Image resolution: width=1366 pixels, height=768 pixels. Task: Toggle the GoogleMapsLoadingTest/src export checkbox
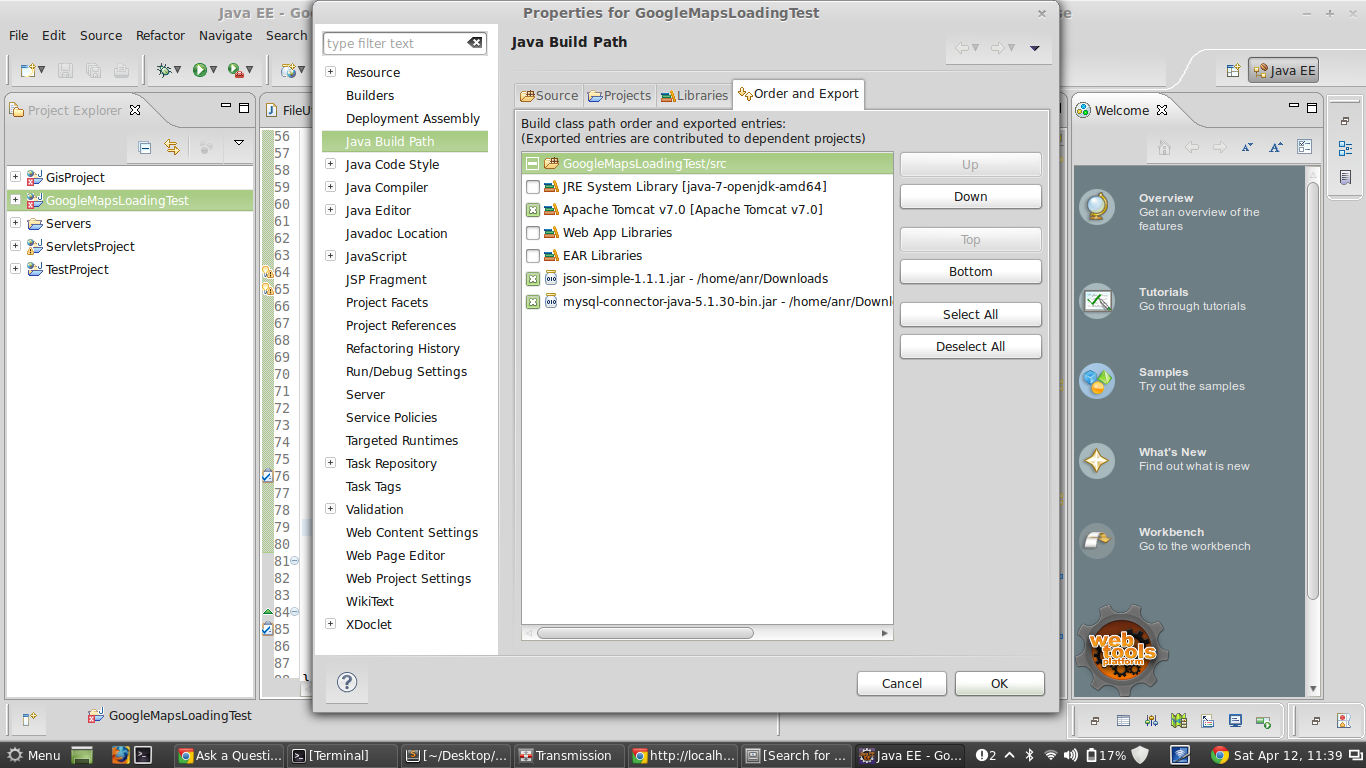533,164
